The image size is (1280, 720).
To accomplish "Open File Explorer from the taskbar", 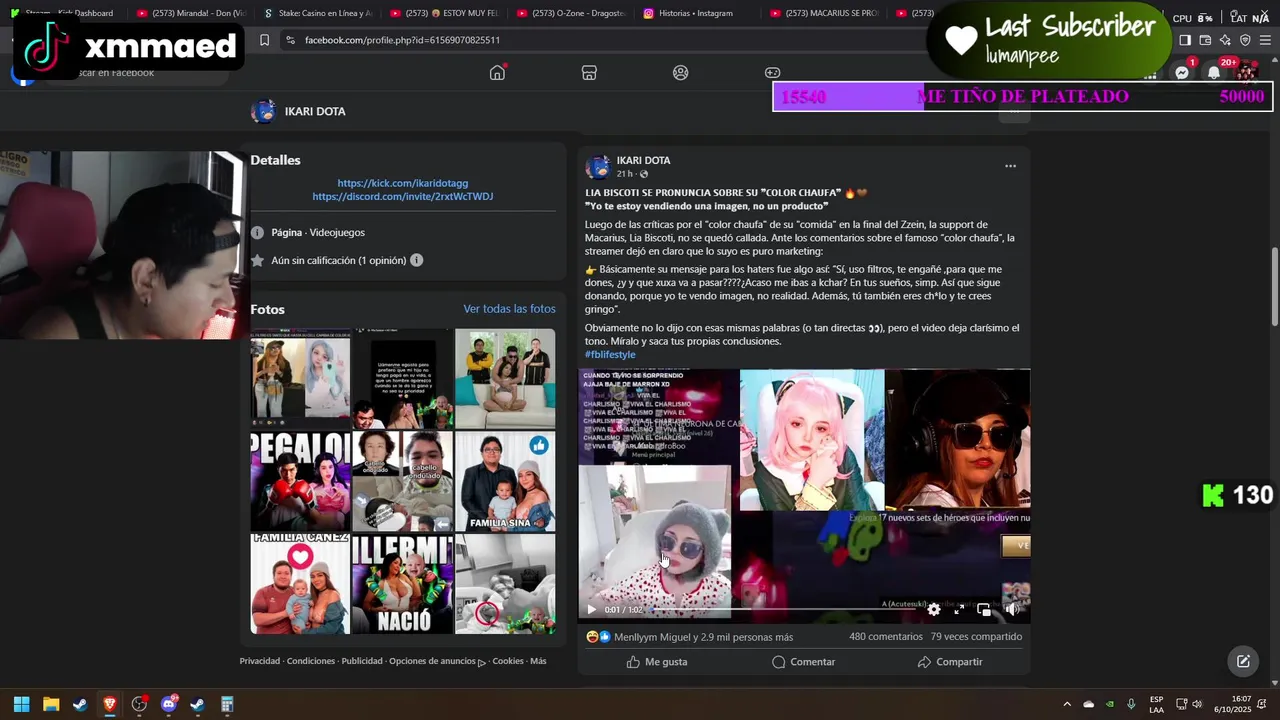I will (x=51, y=704).
